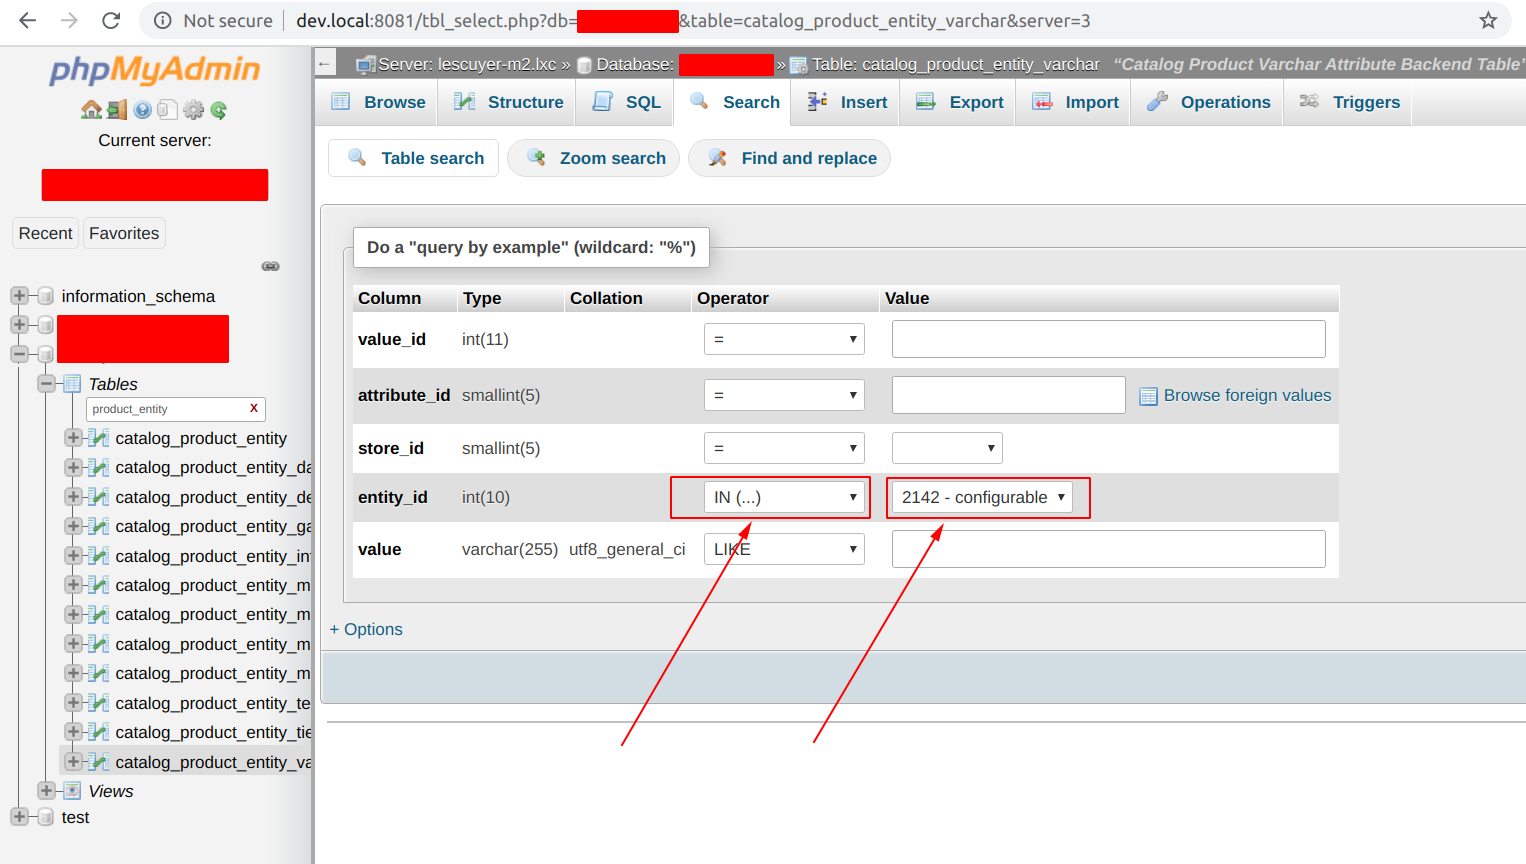This screenshot has height=864, width=1526.
Task: Open the Operator dropdown for value_id
Action: [x=784, y=339]
